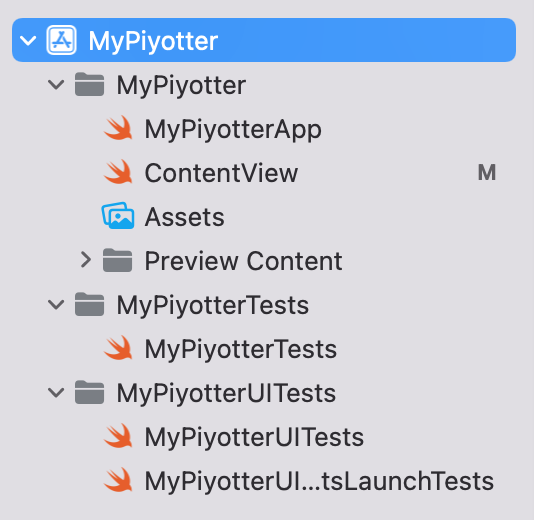534x520 pixels.
Task: Click the Xcode project icon beside MyPiyotter
Action: tap(61, 40)
